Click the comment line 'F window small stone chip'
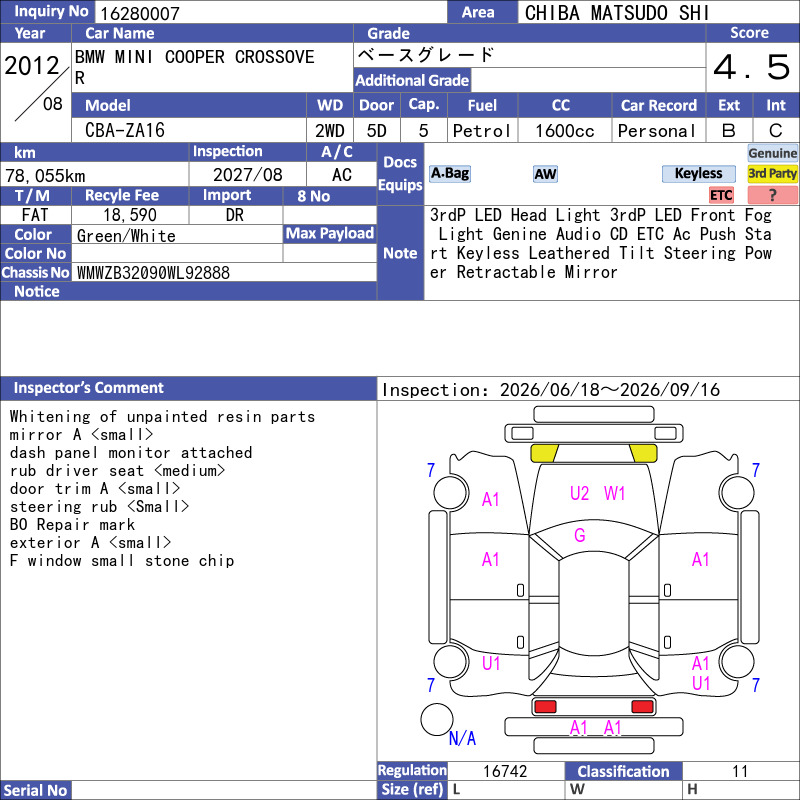The width and height of the screenshot is (800, 800). [x=121, y=561]
